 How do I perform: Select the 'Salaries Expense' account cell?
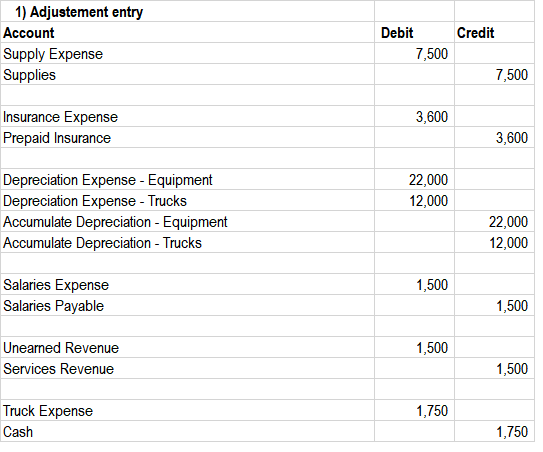[x=188, y=285]
